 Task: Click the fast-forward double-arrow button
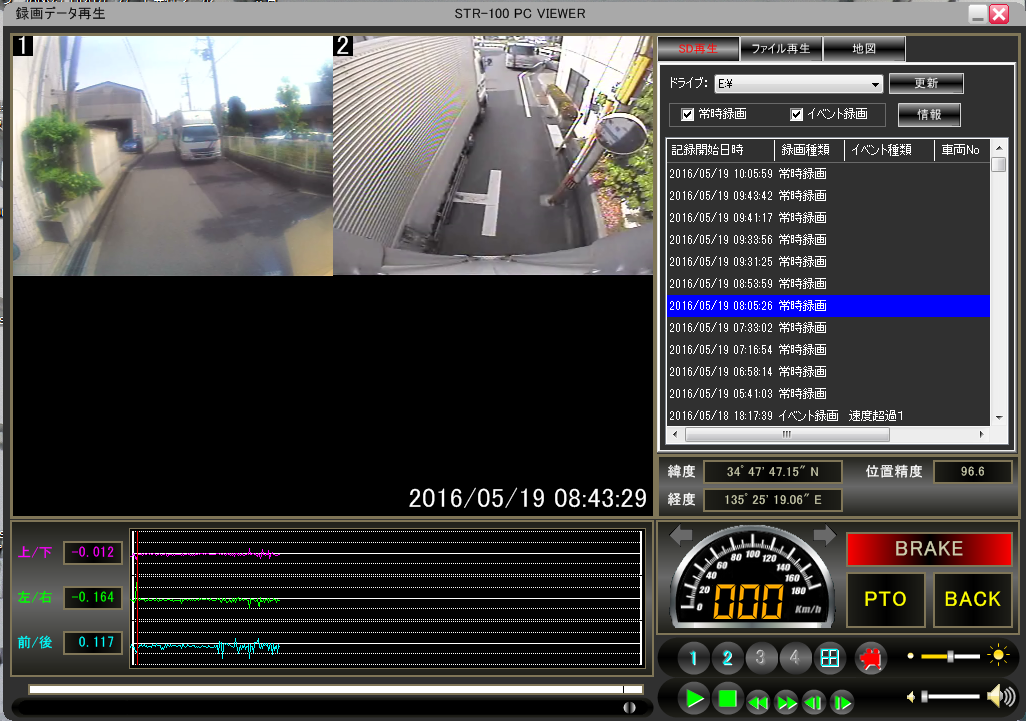click(787, 700)
